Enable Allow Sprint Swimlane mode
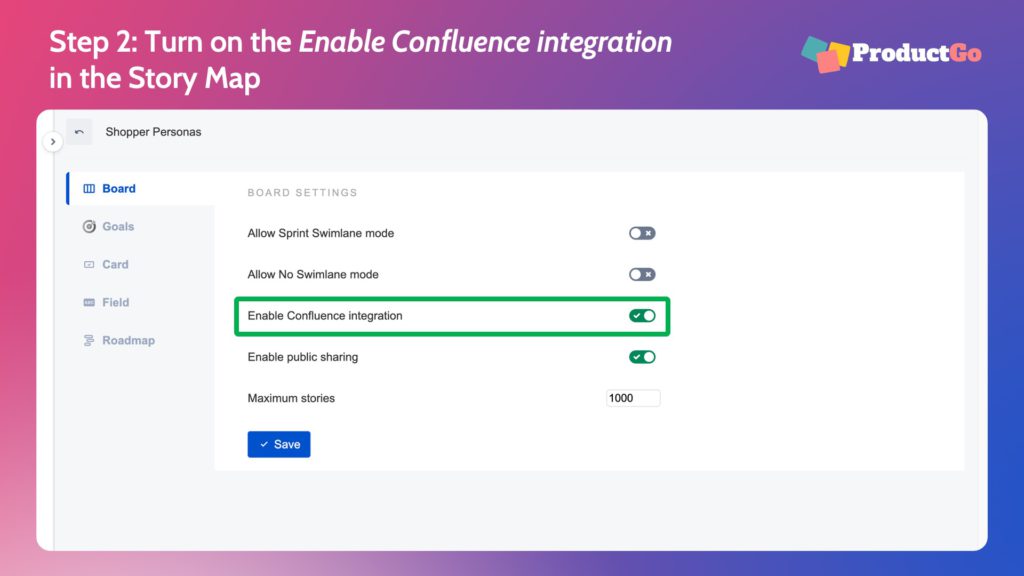This screenshot has height=576, width=1024. (x=641, y=233)
